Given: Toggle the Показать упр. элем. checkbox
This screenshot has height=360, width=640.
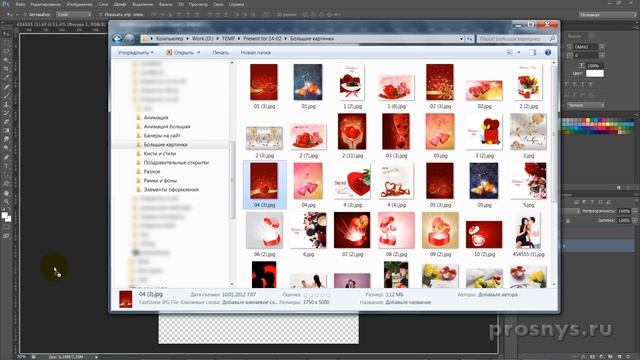Looking at the screenshot, I should 100,15.
